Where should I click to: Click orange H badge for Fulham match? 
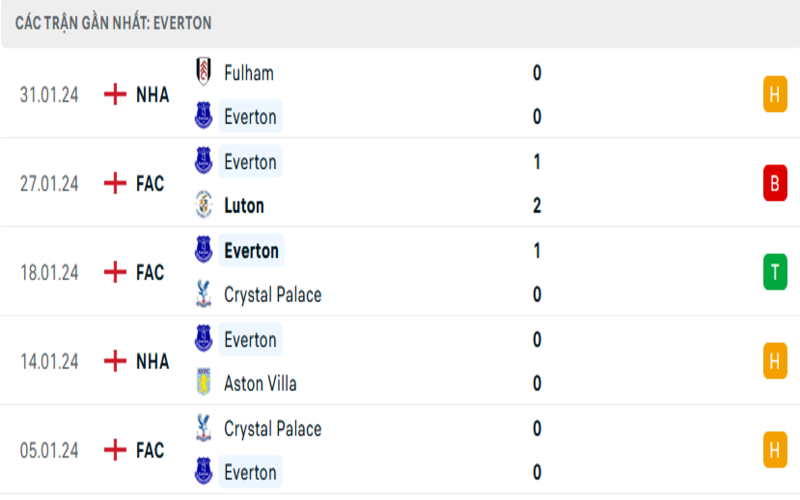click(774, 95)
